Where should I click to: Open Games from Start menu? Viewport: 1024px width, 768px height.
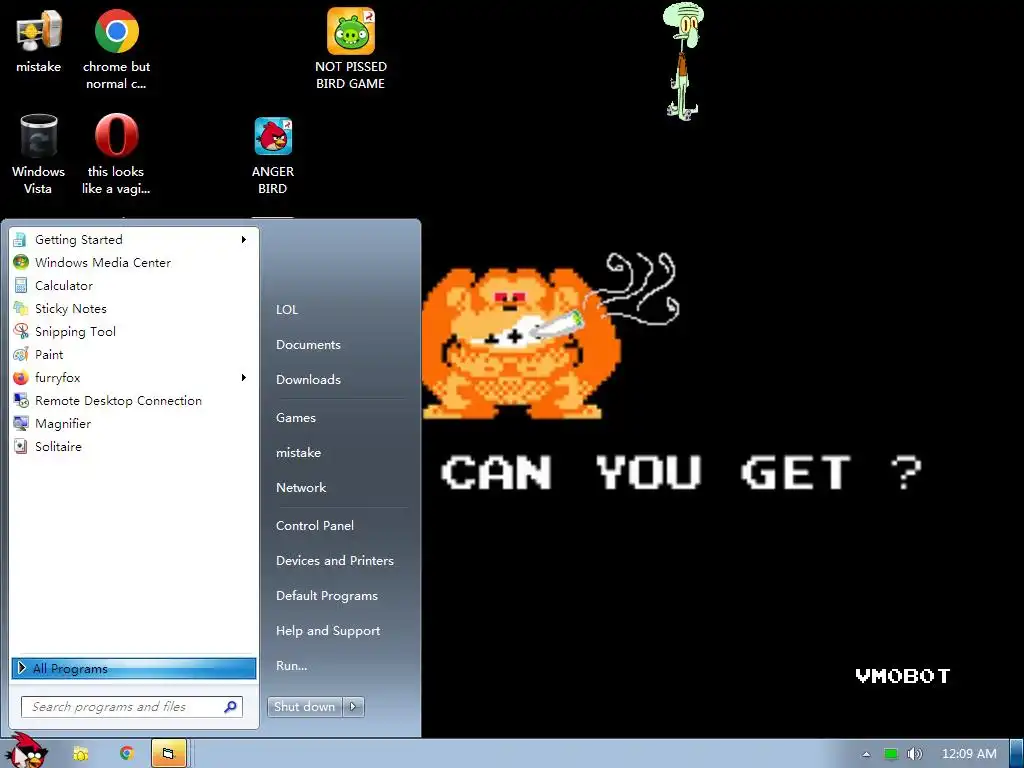pos(296,417)
